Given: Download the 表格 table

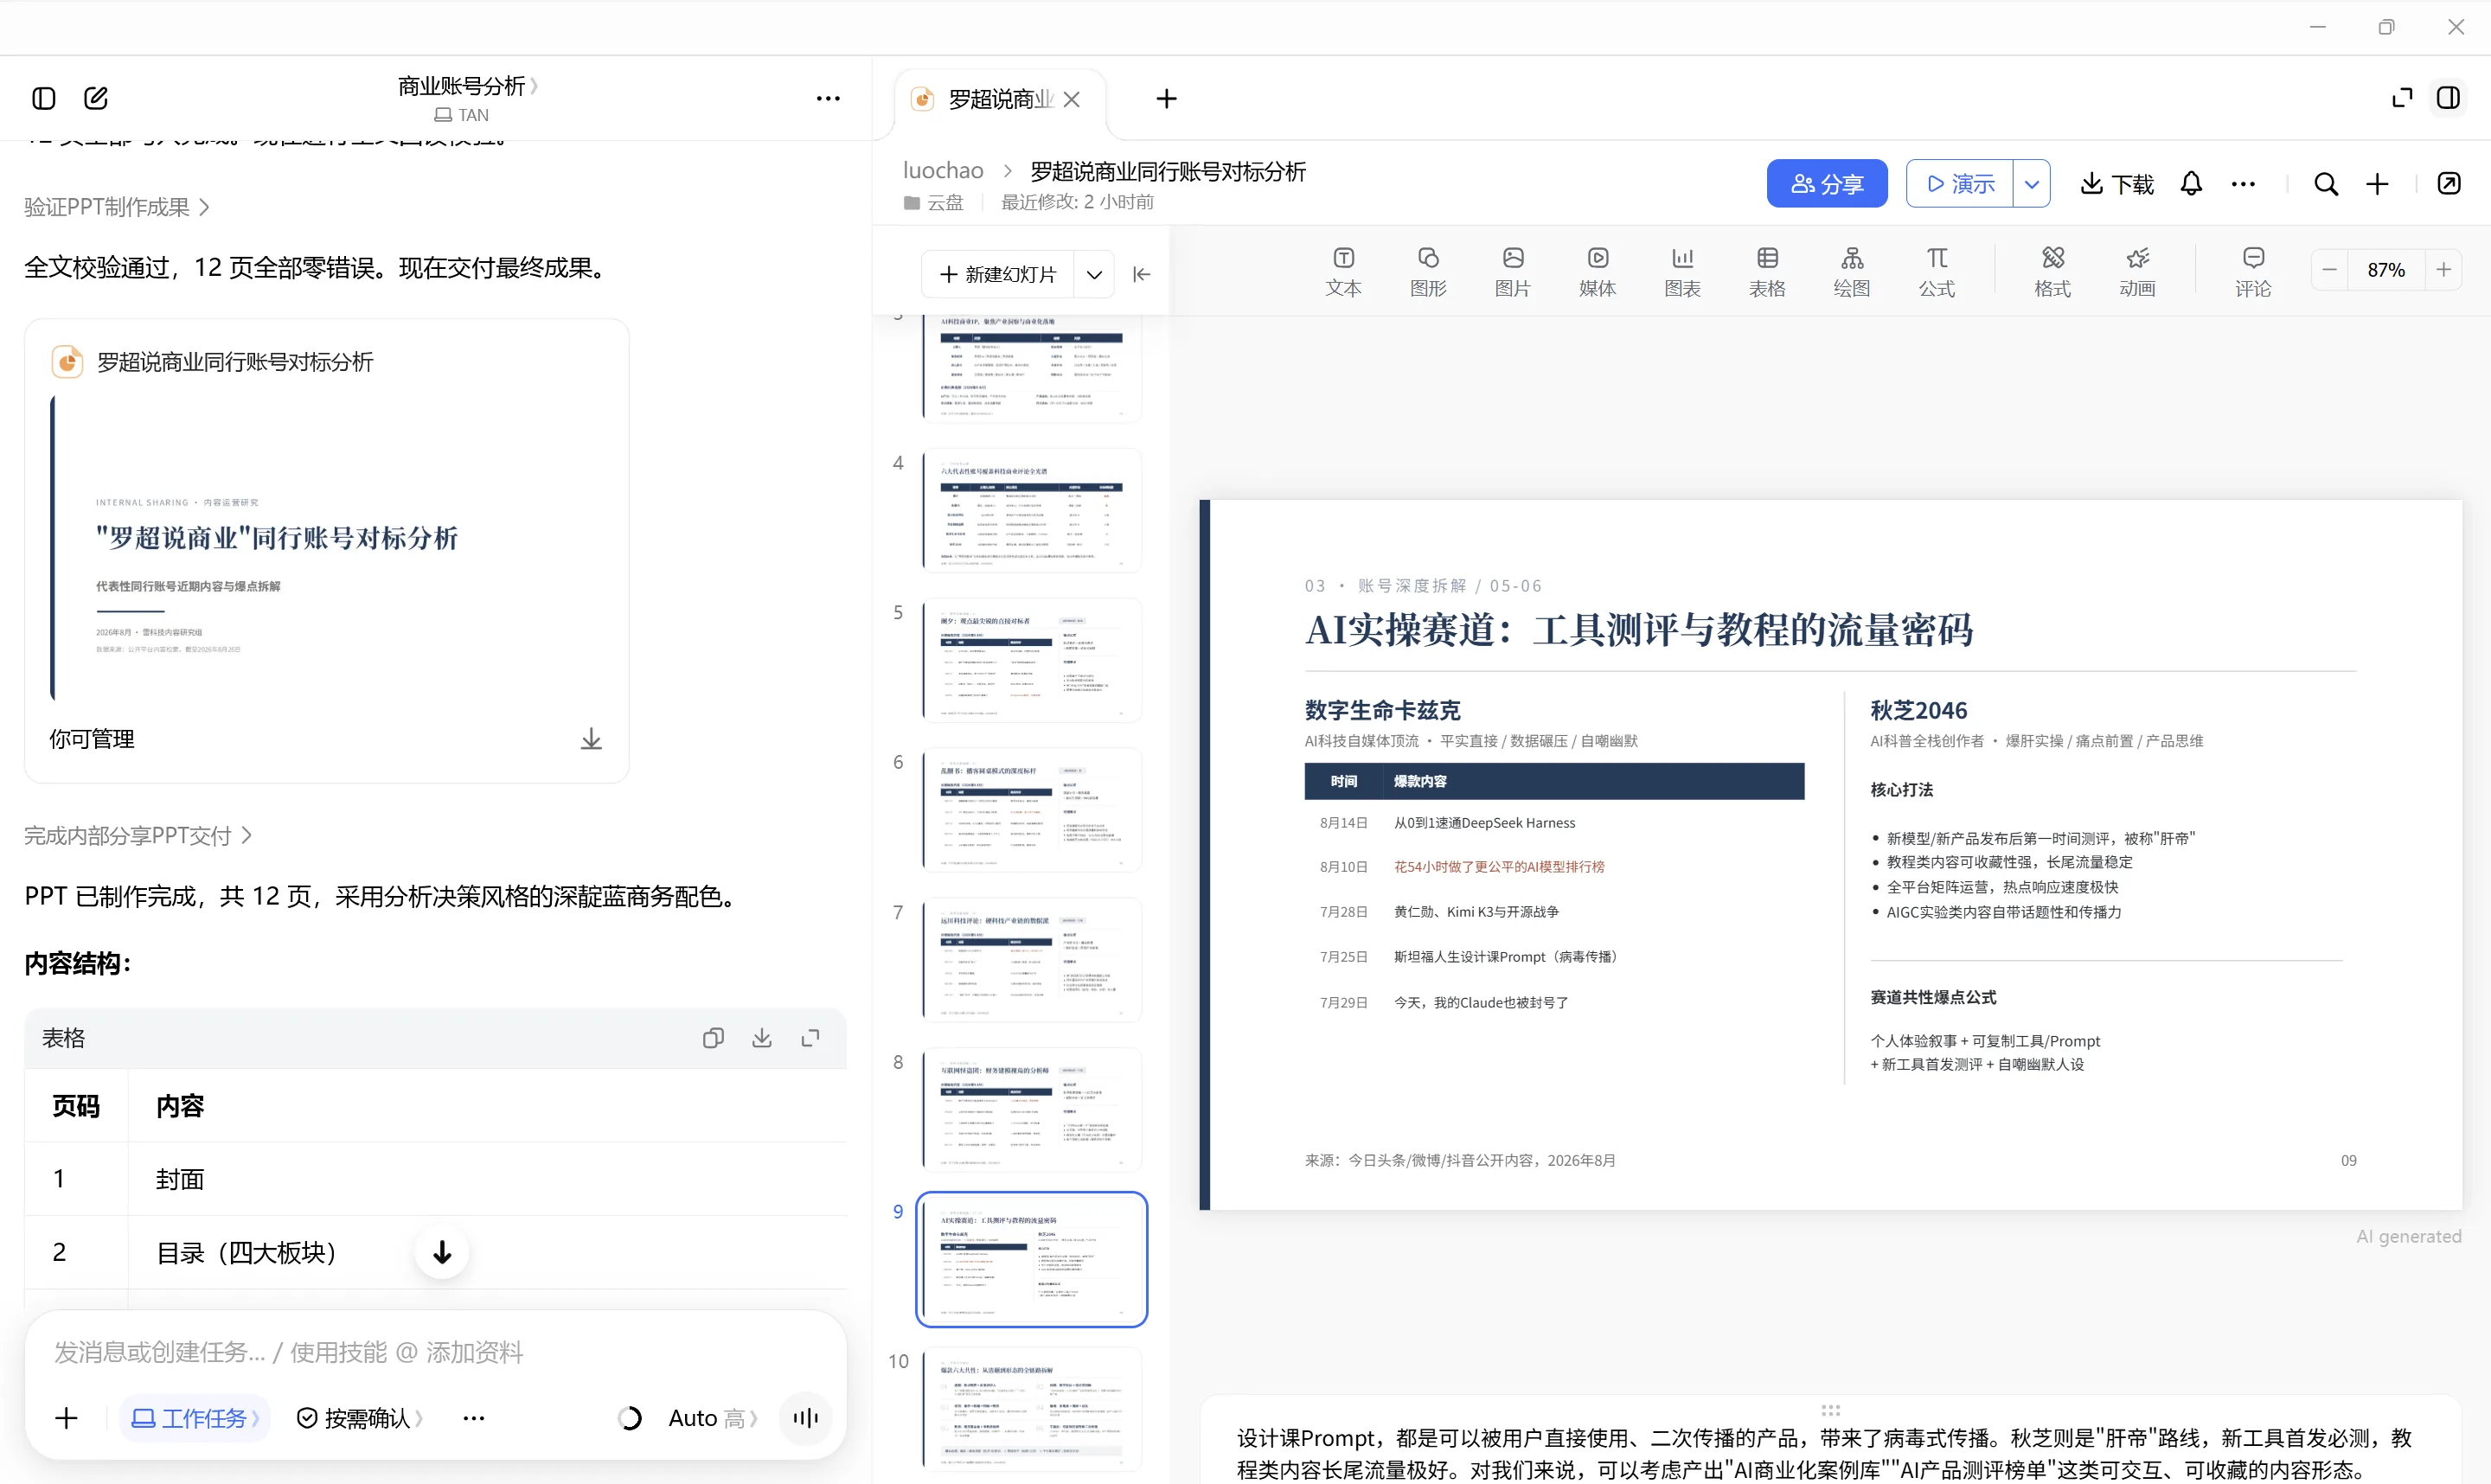Looking at the screenshot, I should click(x=762, y=1038).
